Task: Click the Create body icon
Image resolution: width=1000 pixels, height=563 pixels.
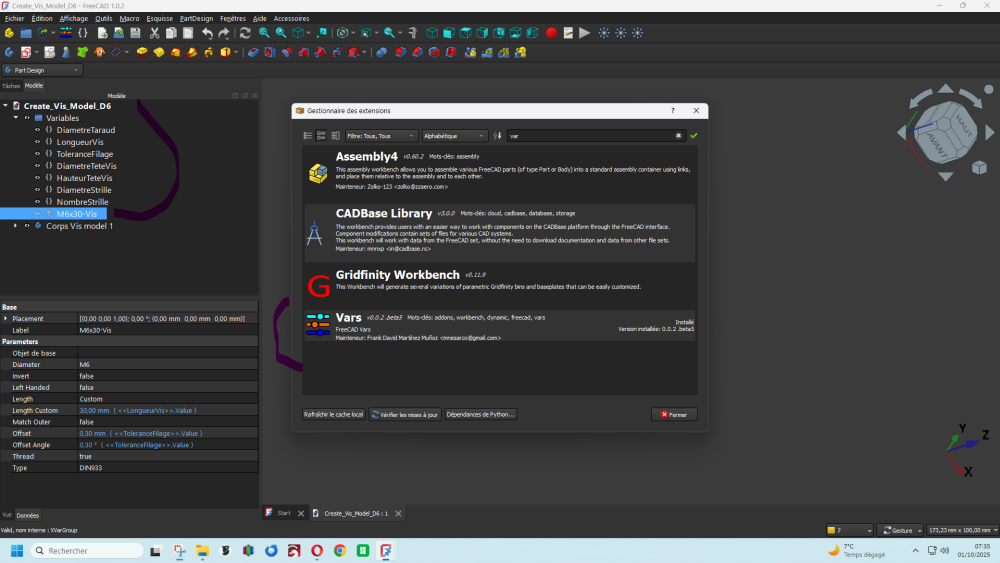Action: (9, 52)
